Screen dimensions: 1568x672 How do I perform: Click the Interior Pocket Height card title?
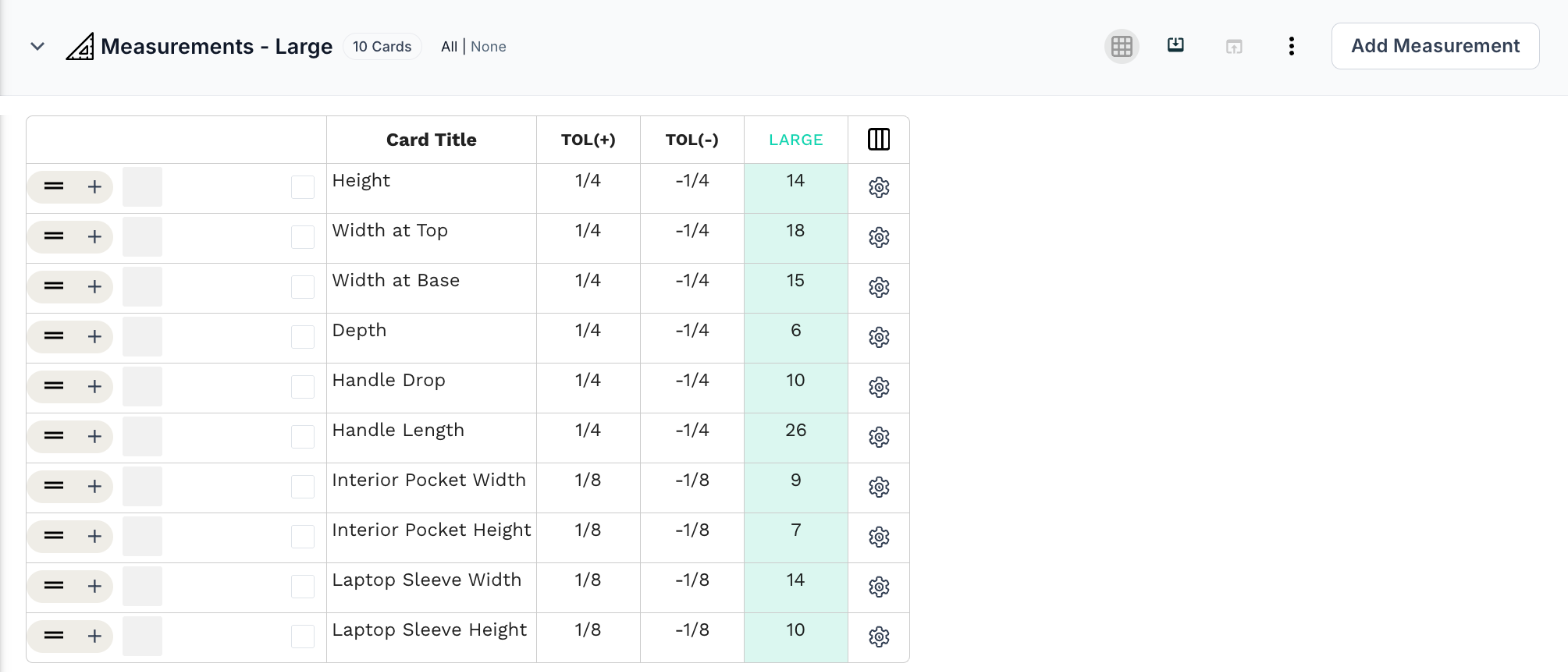pyautogui.click(x=431, y=530)
